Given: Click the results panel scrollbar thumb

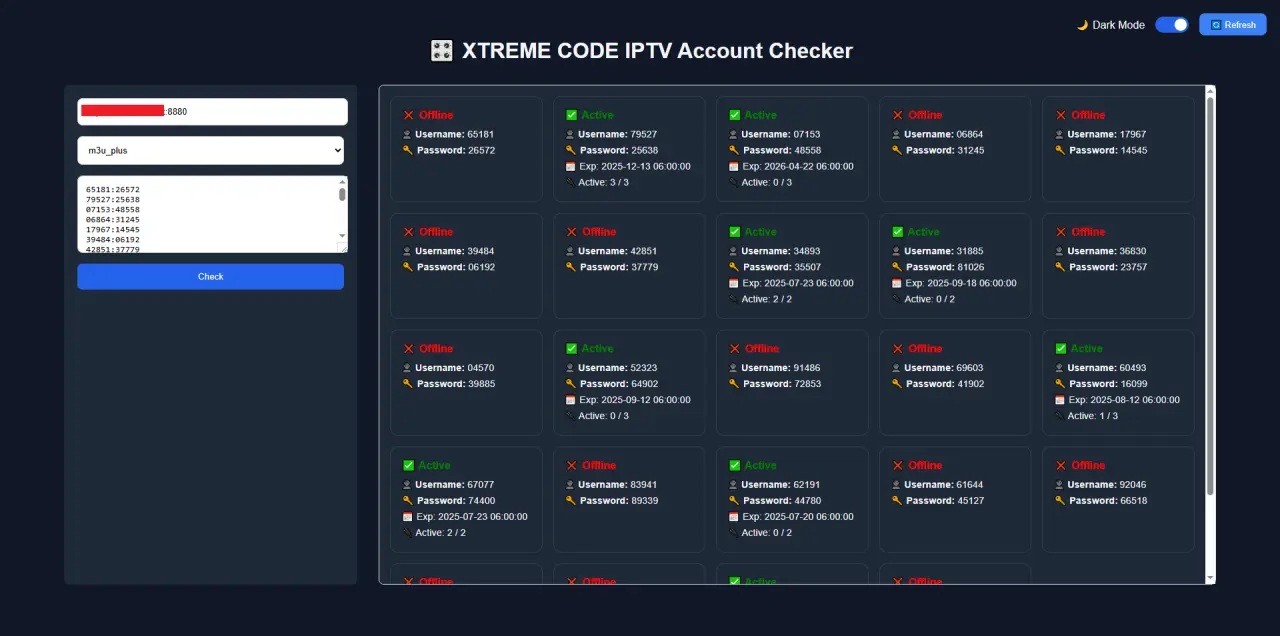Looking at the screenshot, I should click(x=1210, y=295).
